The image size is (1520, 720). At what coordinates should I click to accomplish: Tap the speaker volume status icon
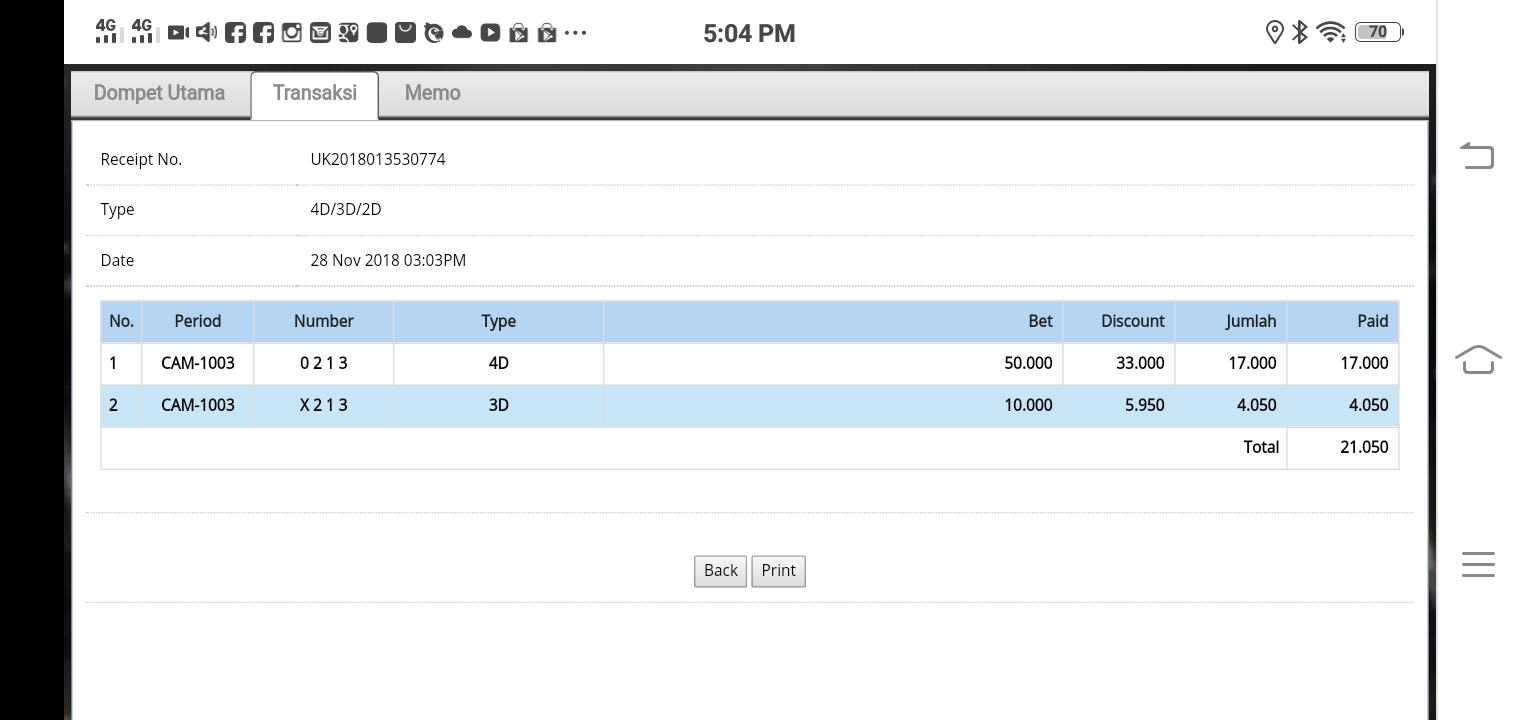click(206, 33)
